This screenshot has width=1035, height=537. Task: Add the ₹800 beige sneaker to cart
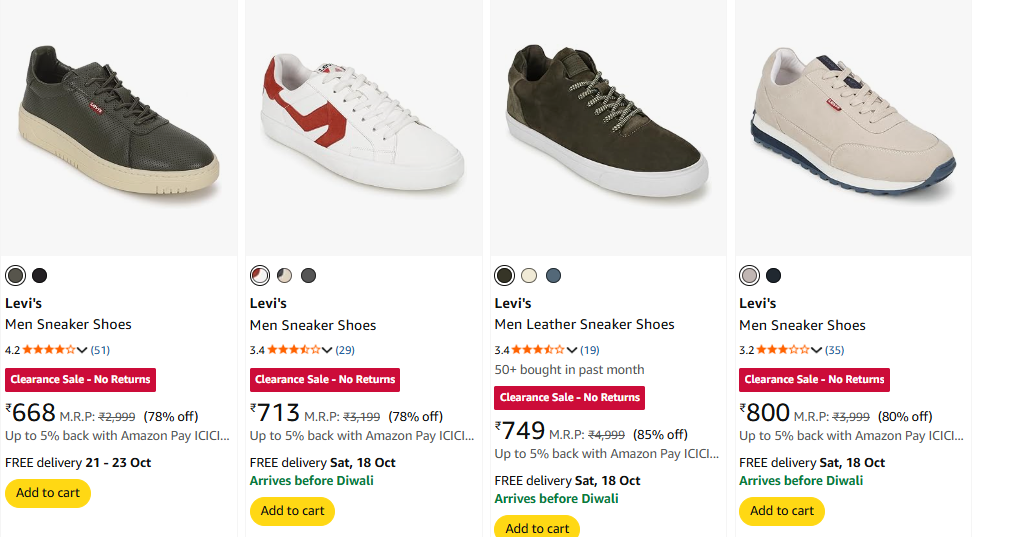(782, 511)
